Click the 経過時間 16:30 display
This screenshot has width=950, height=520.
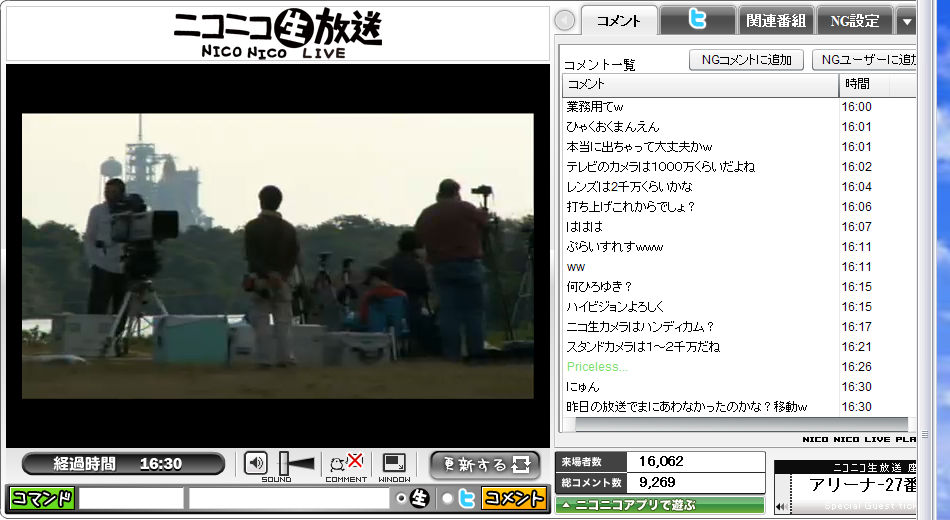point(123,464)
